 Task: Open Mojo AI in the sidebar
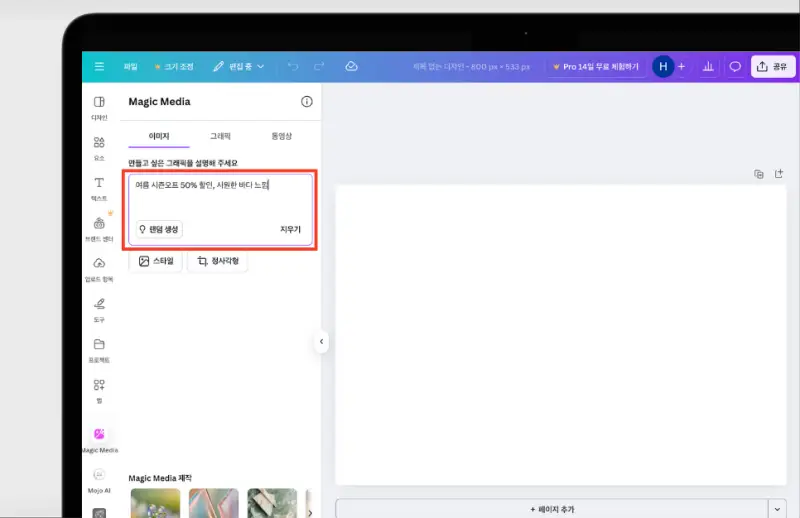tap(99, 481)
